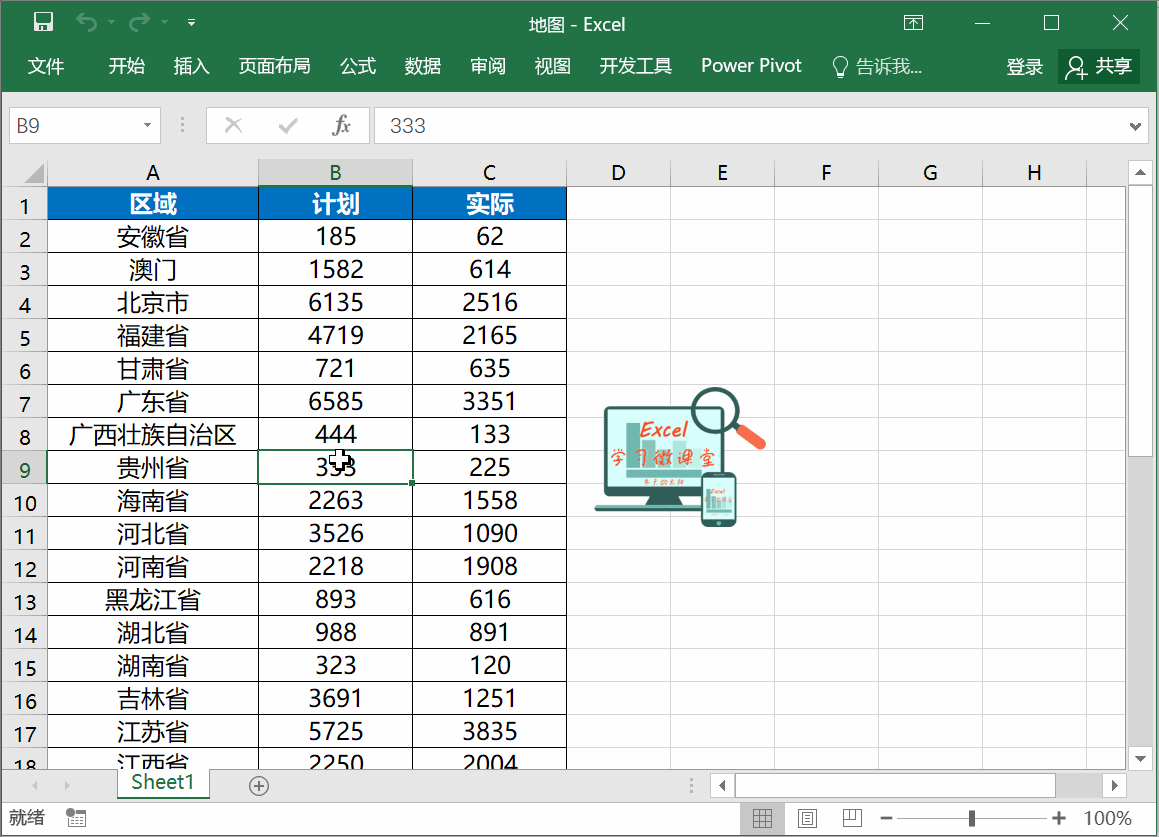Image resolution: width=1159 pixels, height=837 pixels.
Task: Click the vertical scroll down arrow
Action: click(x=1141, y=759)
